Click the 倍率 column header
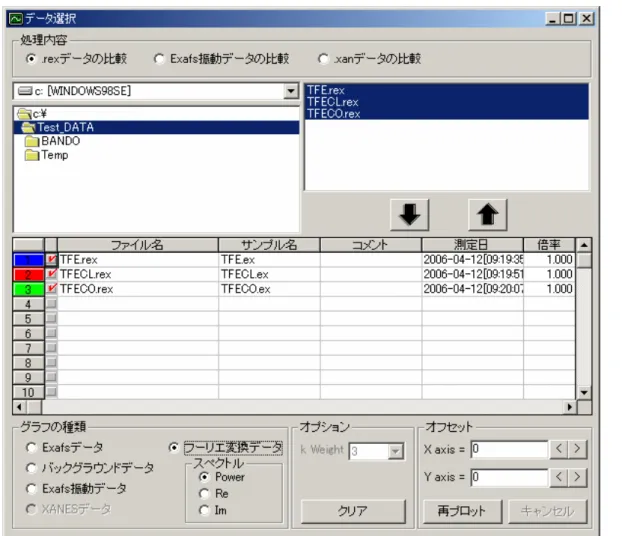The height and width of the screenshot is (536, 622). tap(549, 245)
